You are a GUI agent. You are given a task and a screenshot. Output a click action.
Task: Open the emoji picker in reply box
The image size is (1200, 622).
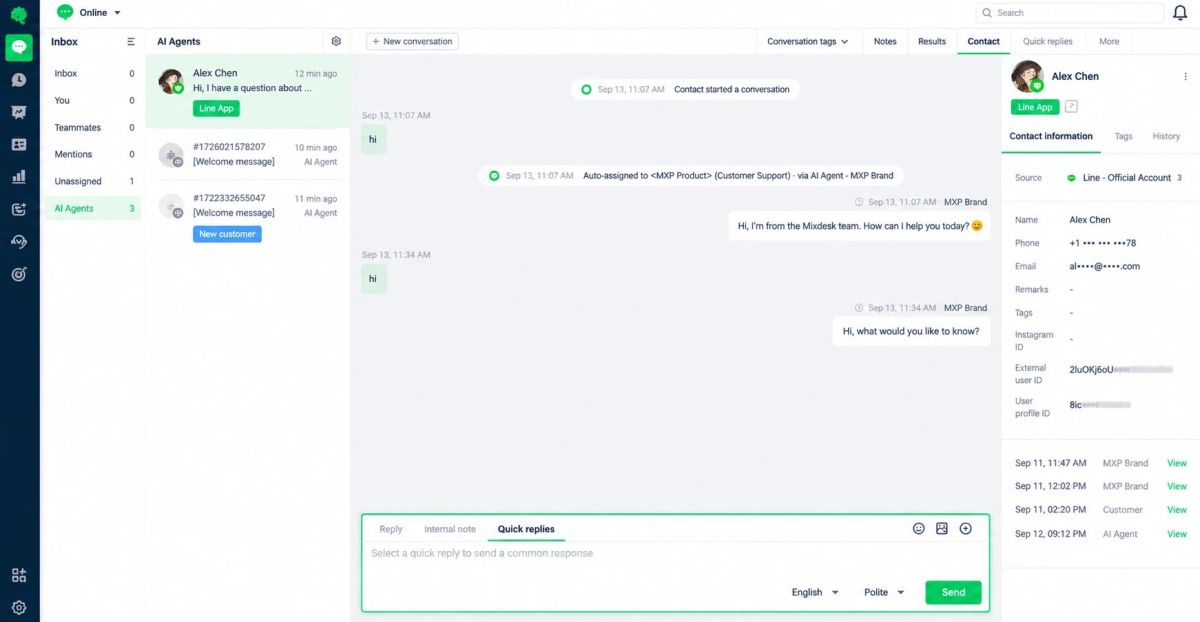point(919,529)
